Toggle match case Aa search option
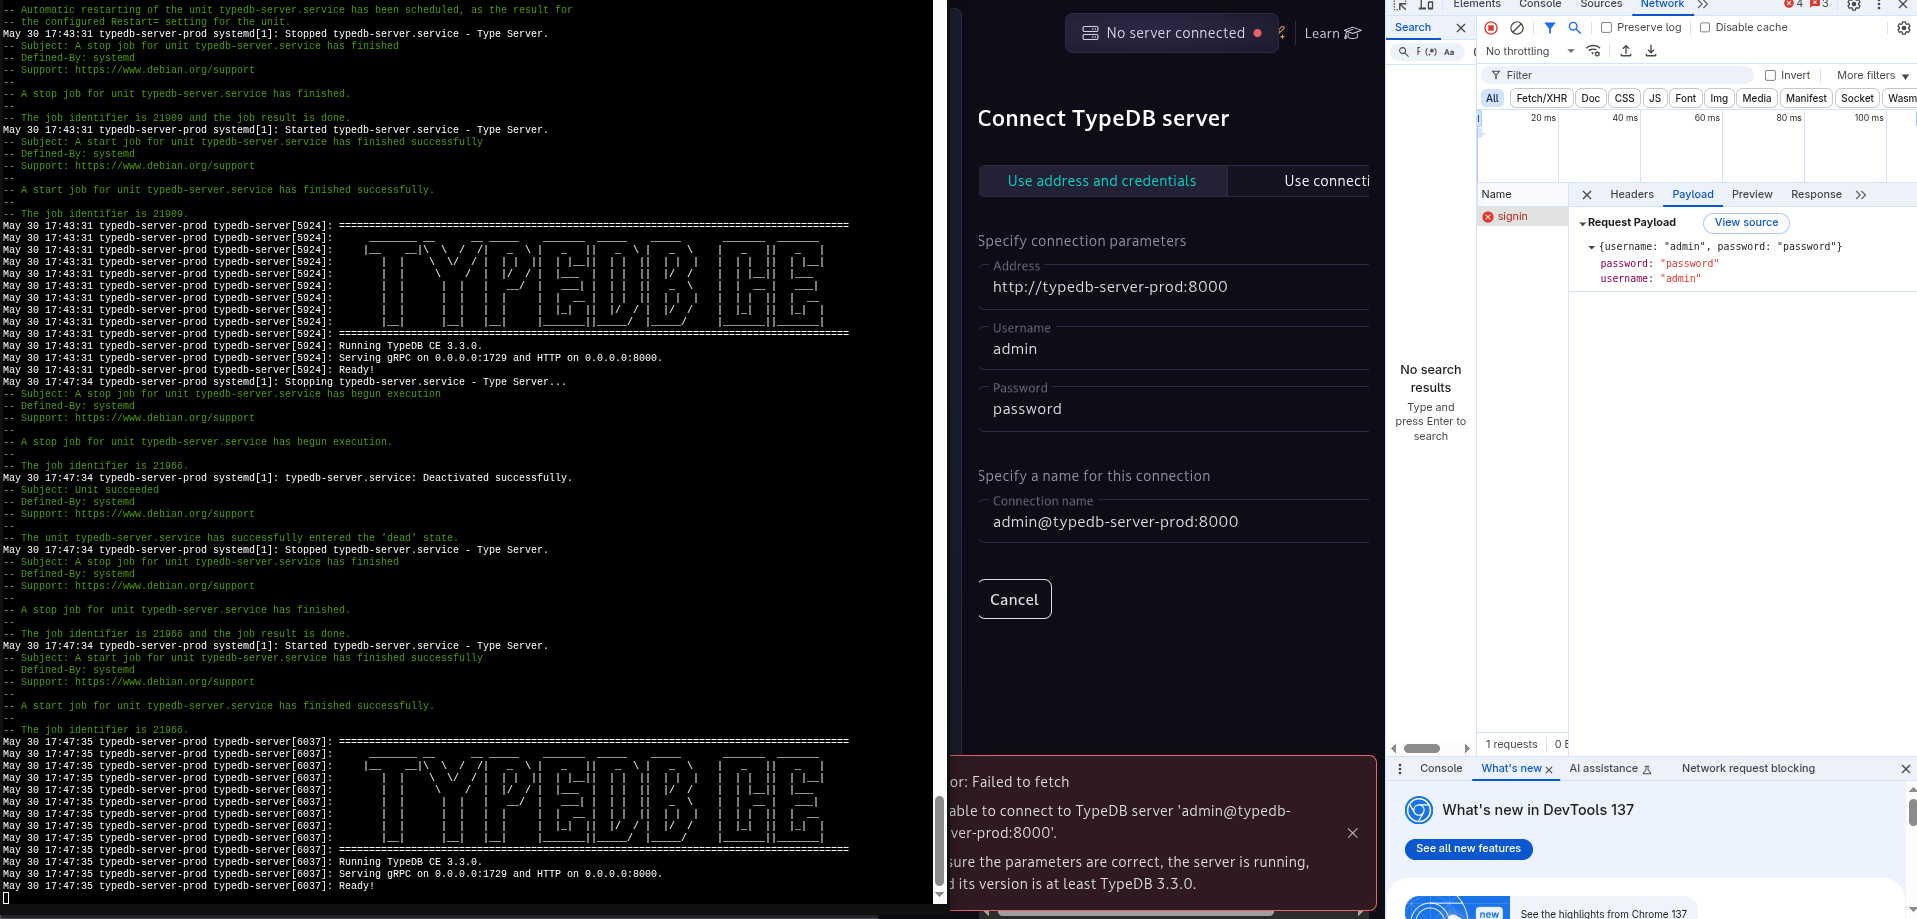Image resolution: width=1917 pixels, height=919 pixels. point(1449,52)
